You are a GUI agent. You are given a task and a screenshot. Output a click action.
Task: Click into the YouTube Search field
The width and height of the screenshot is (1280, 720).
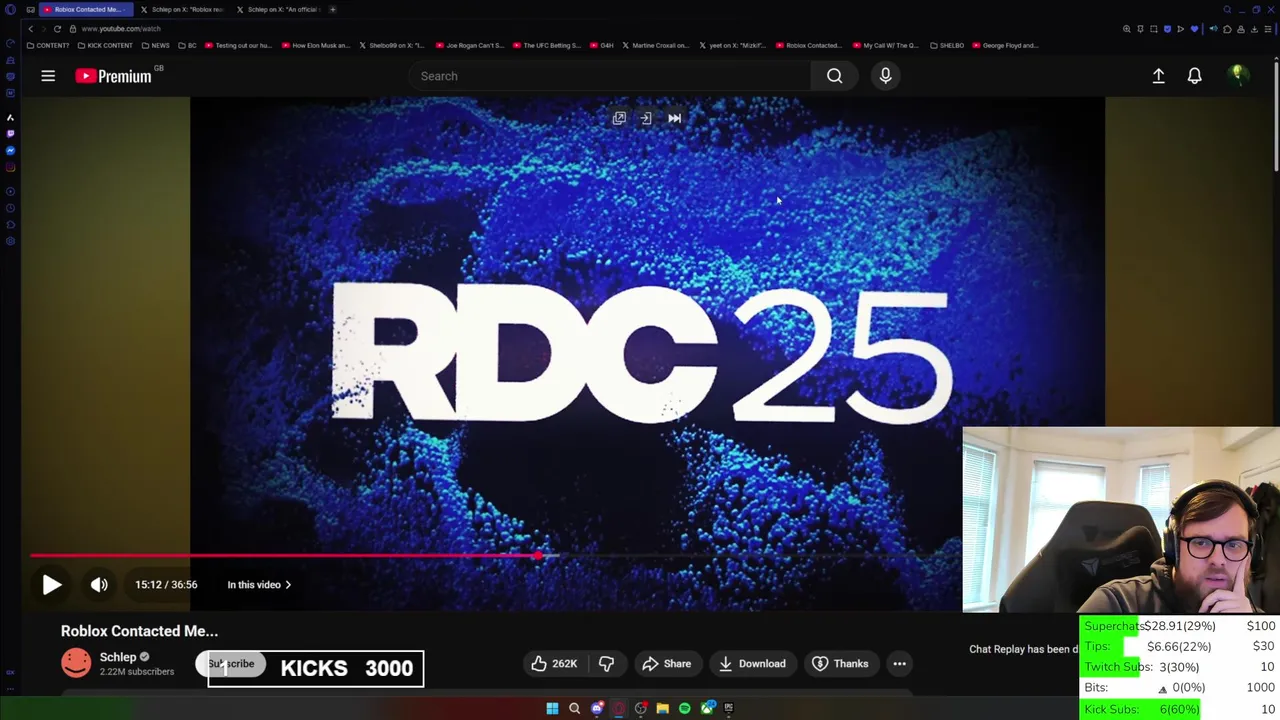[x=610, y=76]
